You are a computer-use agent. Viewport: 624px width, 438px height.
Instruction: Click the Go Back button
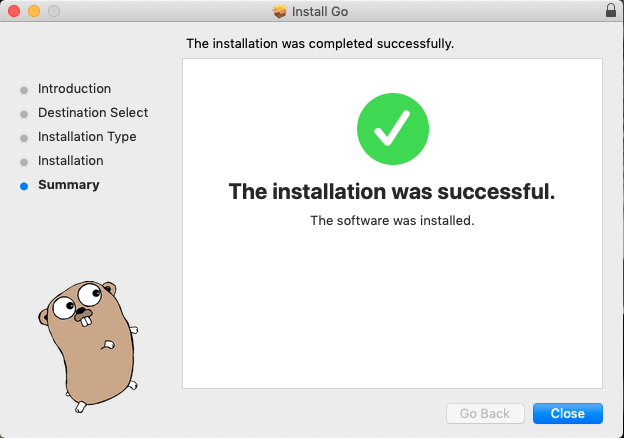[485, 413]
